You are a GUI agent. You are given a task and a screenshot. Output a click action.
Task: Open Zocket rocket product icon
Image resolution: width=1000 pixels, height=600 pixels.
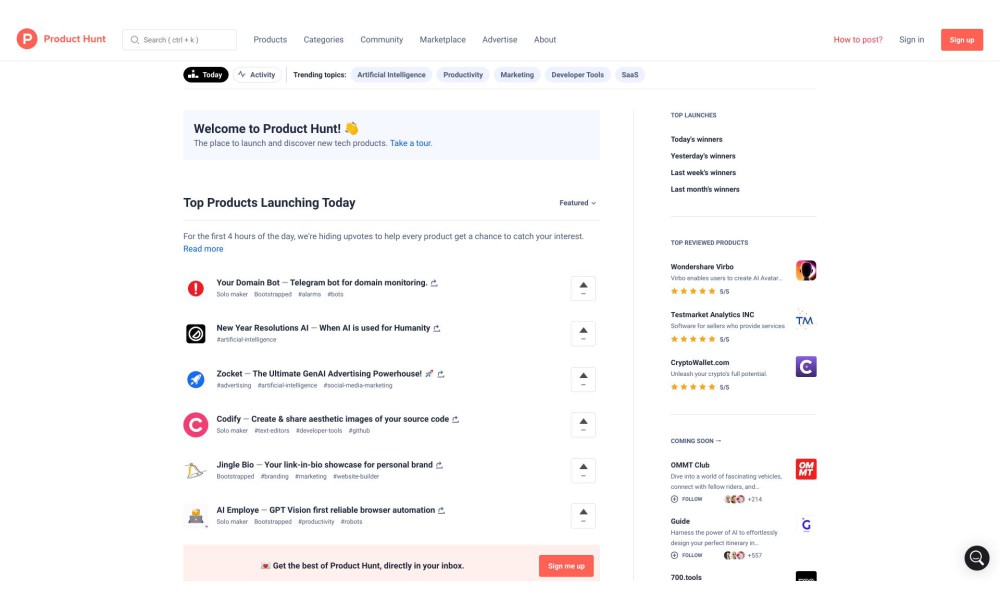(196, 379)
